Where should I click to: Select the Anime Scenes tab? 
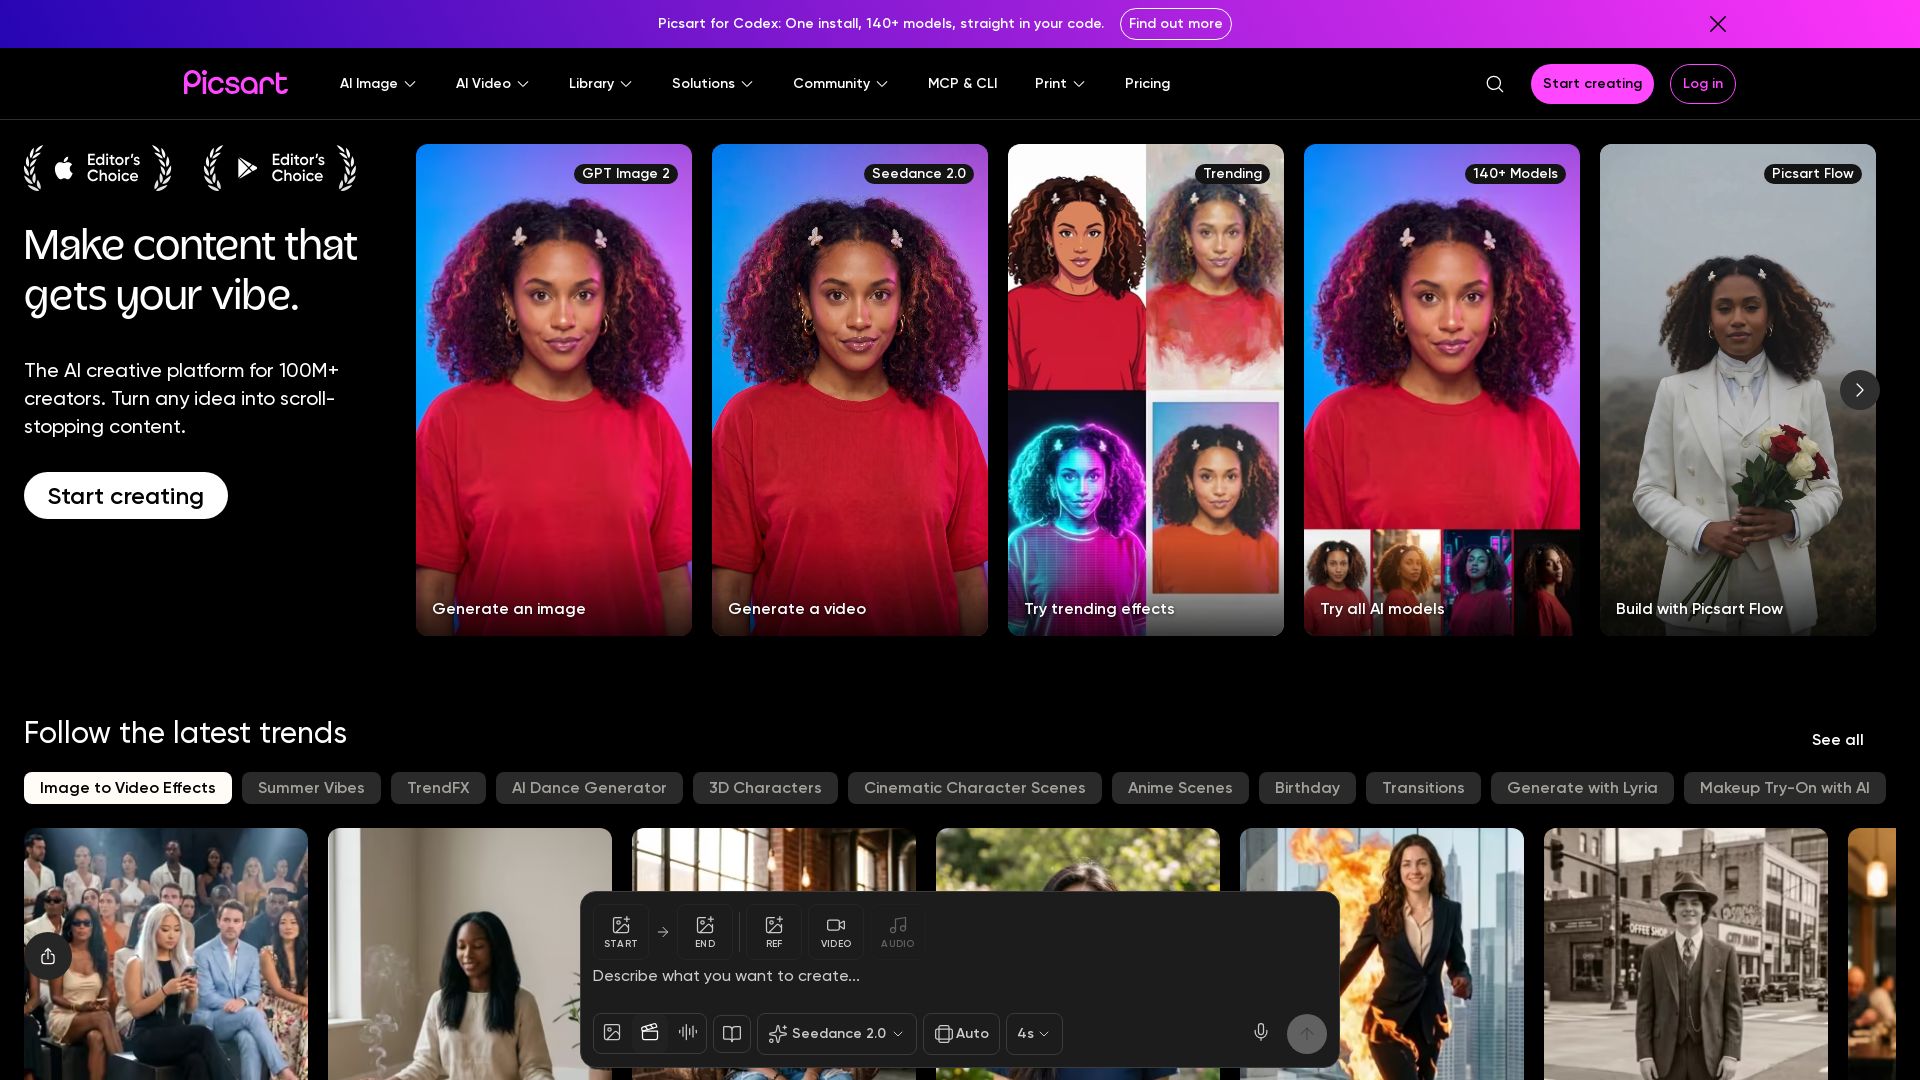tap(1180, 788)
